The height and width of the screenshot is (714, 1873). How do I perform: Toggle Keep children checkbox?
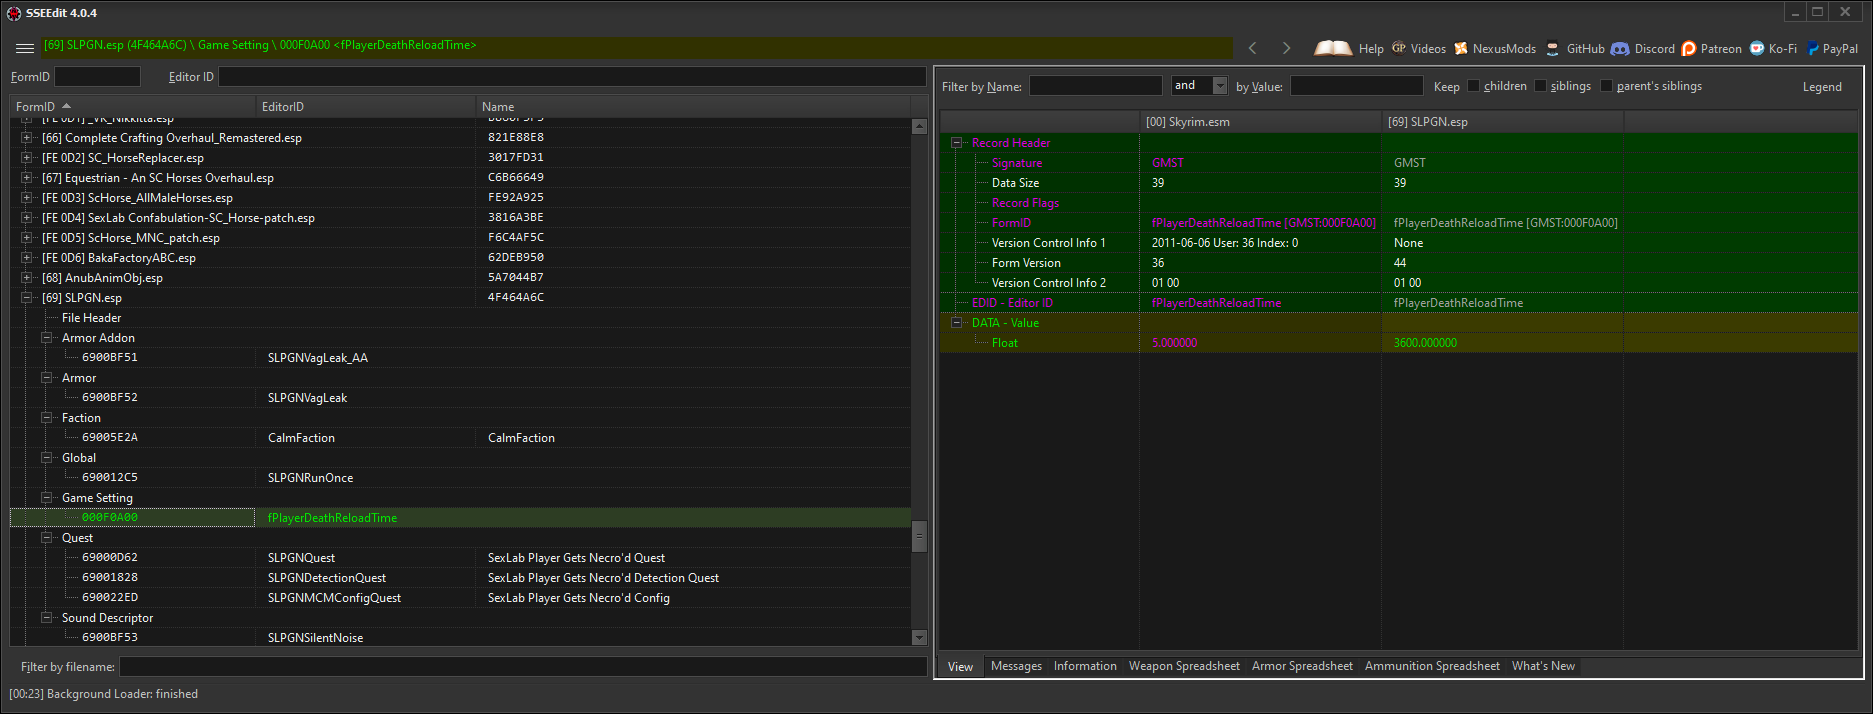[1473, 86]
